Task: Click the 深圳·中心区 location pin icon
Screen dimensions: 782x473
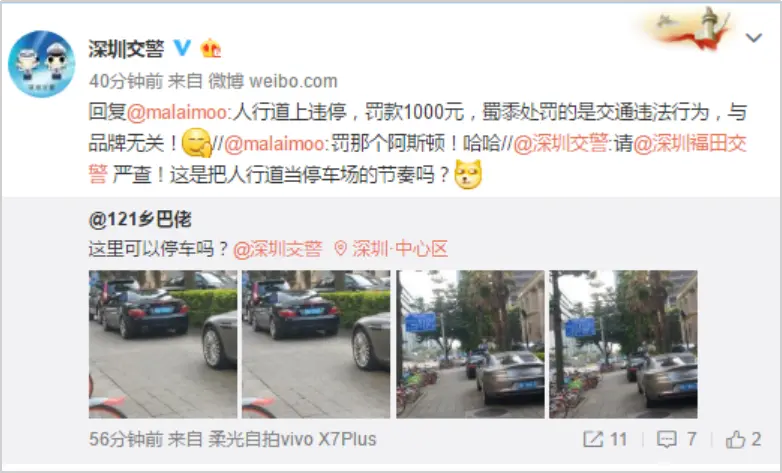Action: (x=340, y=248)
